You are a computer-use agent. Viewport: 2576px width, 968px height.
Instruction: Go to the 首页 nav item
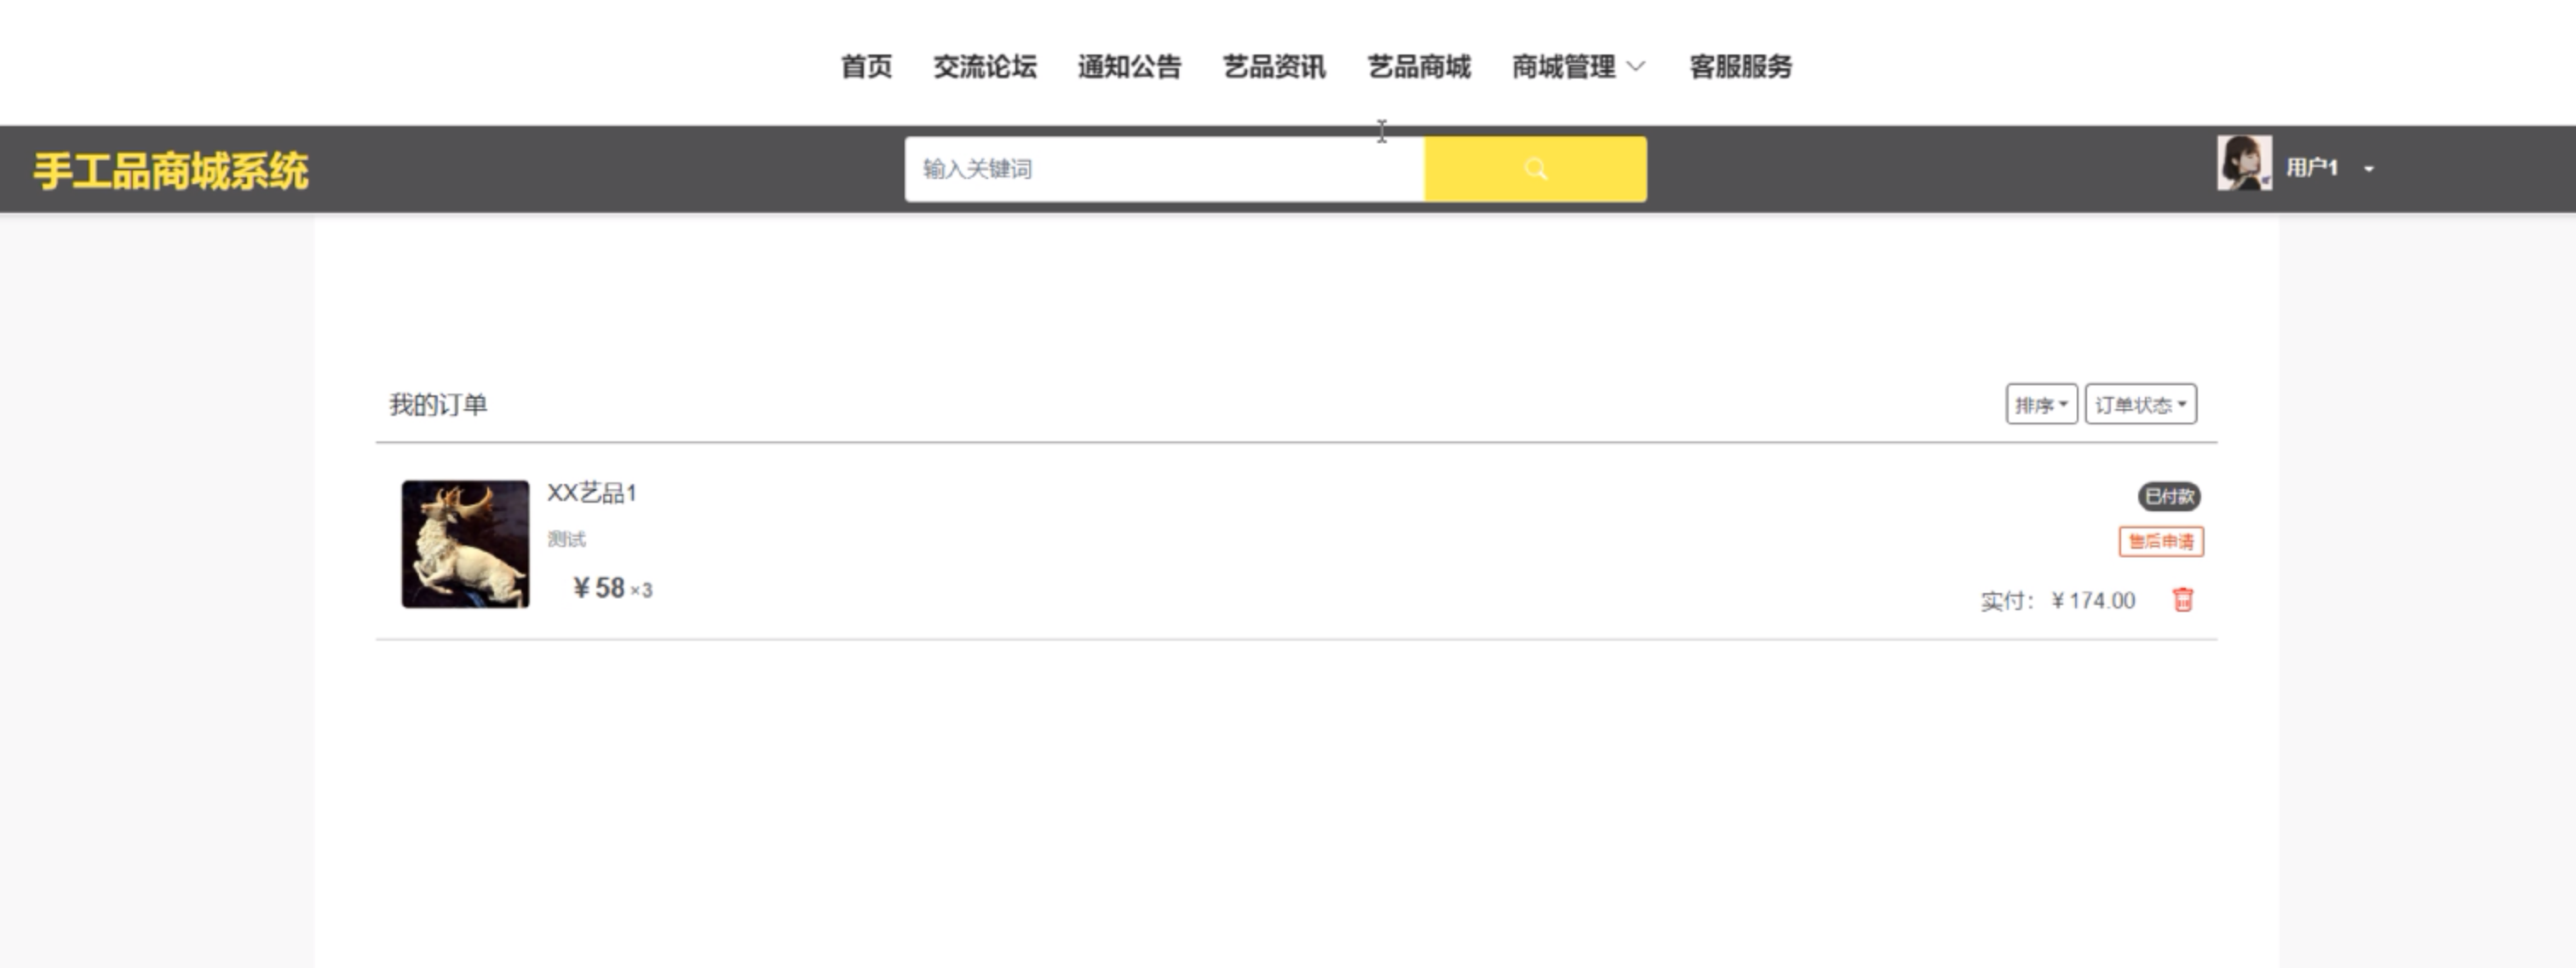866,67
